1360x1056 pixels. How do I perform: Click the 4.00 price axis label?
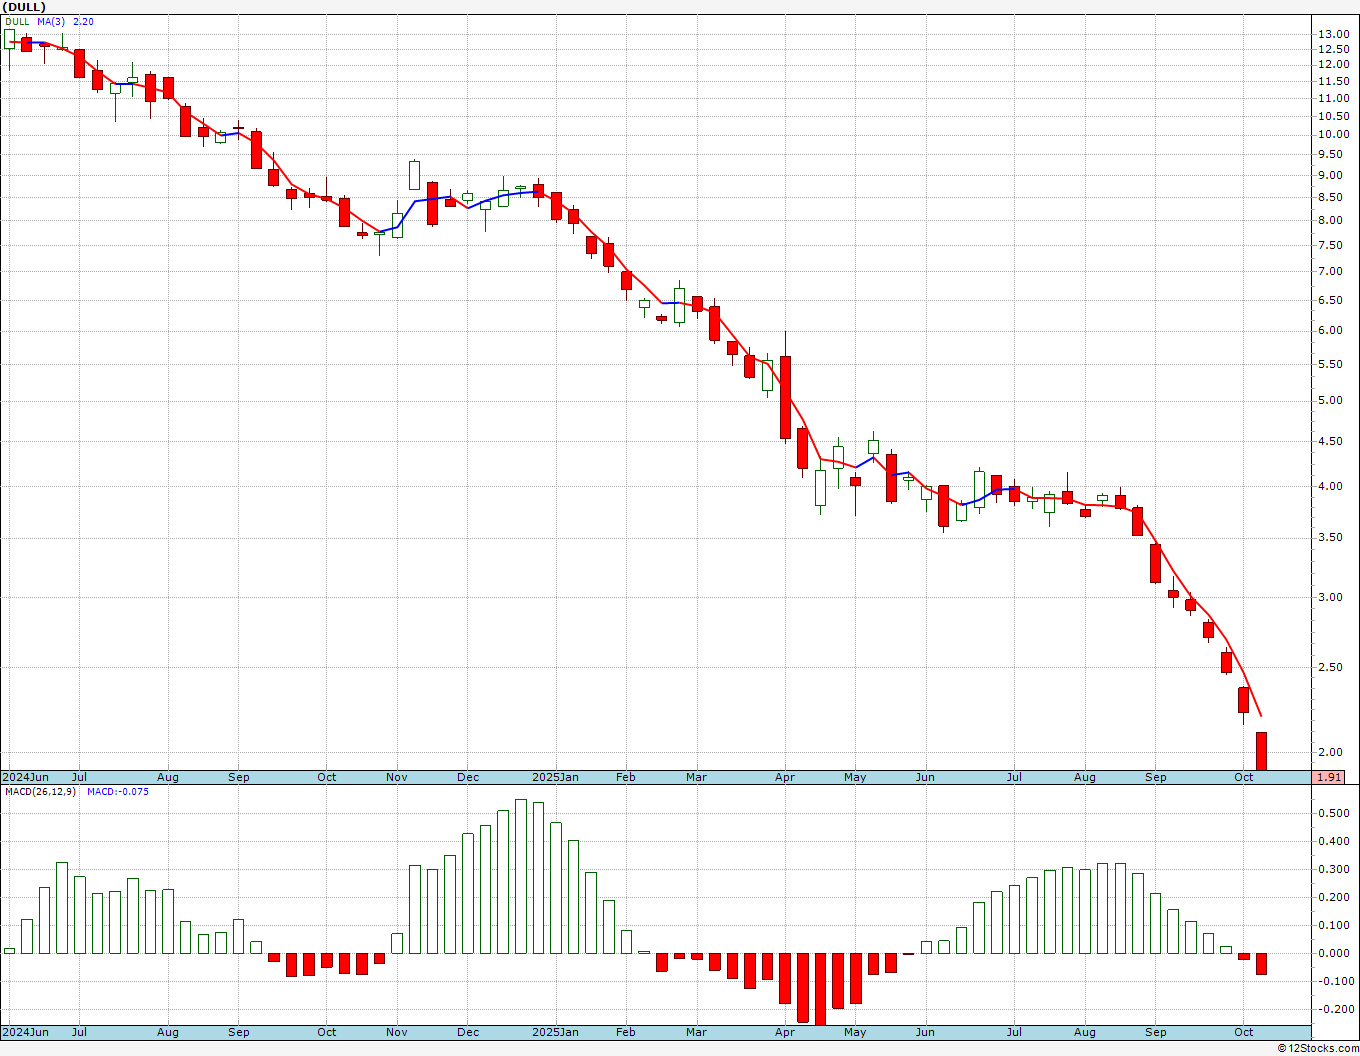[1331, 487]
